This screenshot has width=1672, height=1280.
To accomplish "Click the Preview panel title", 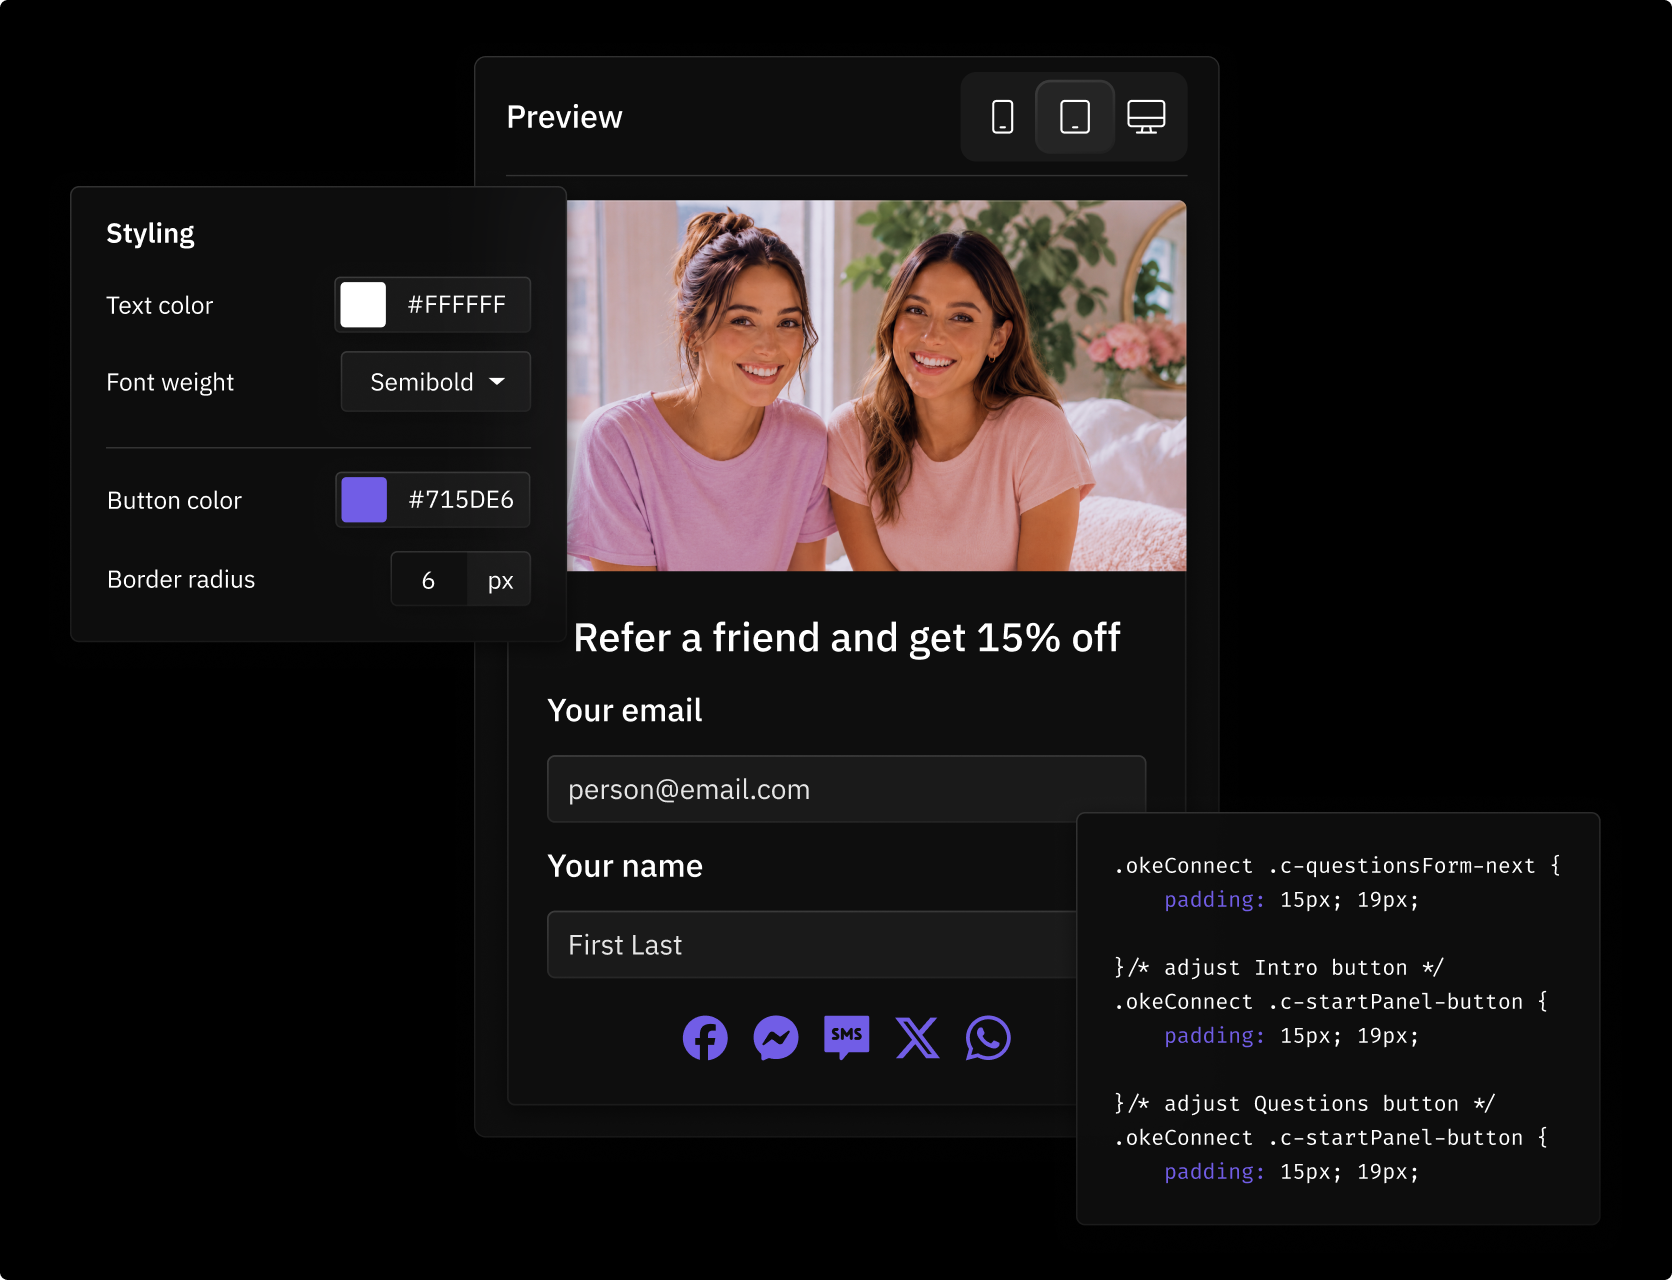I will 564,117.
